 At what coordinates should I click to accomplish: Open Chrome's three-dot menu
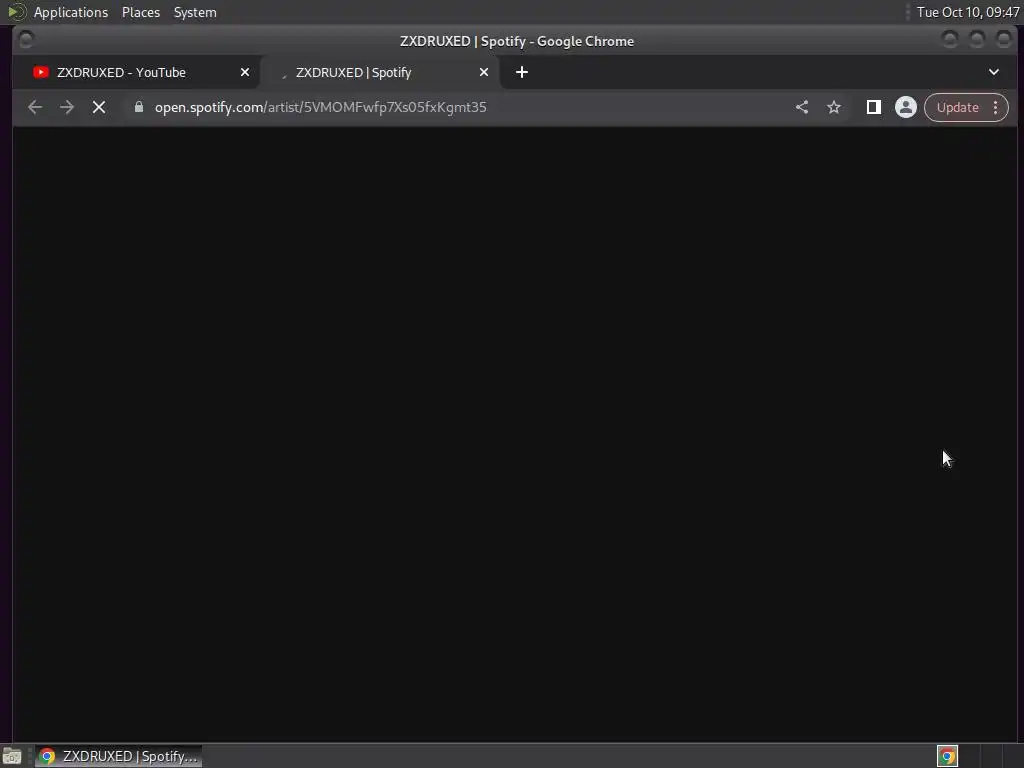995,107
